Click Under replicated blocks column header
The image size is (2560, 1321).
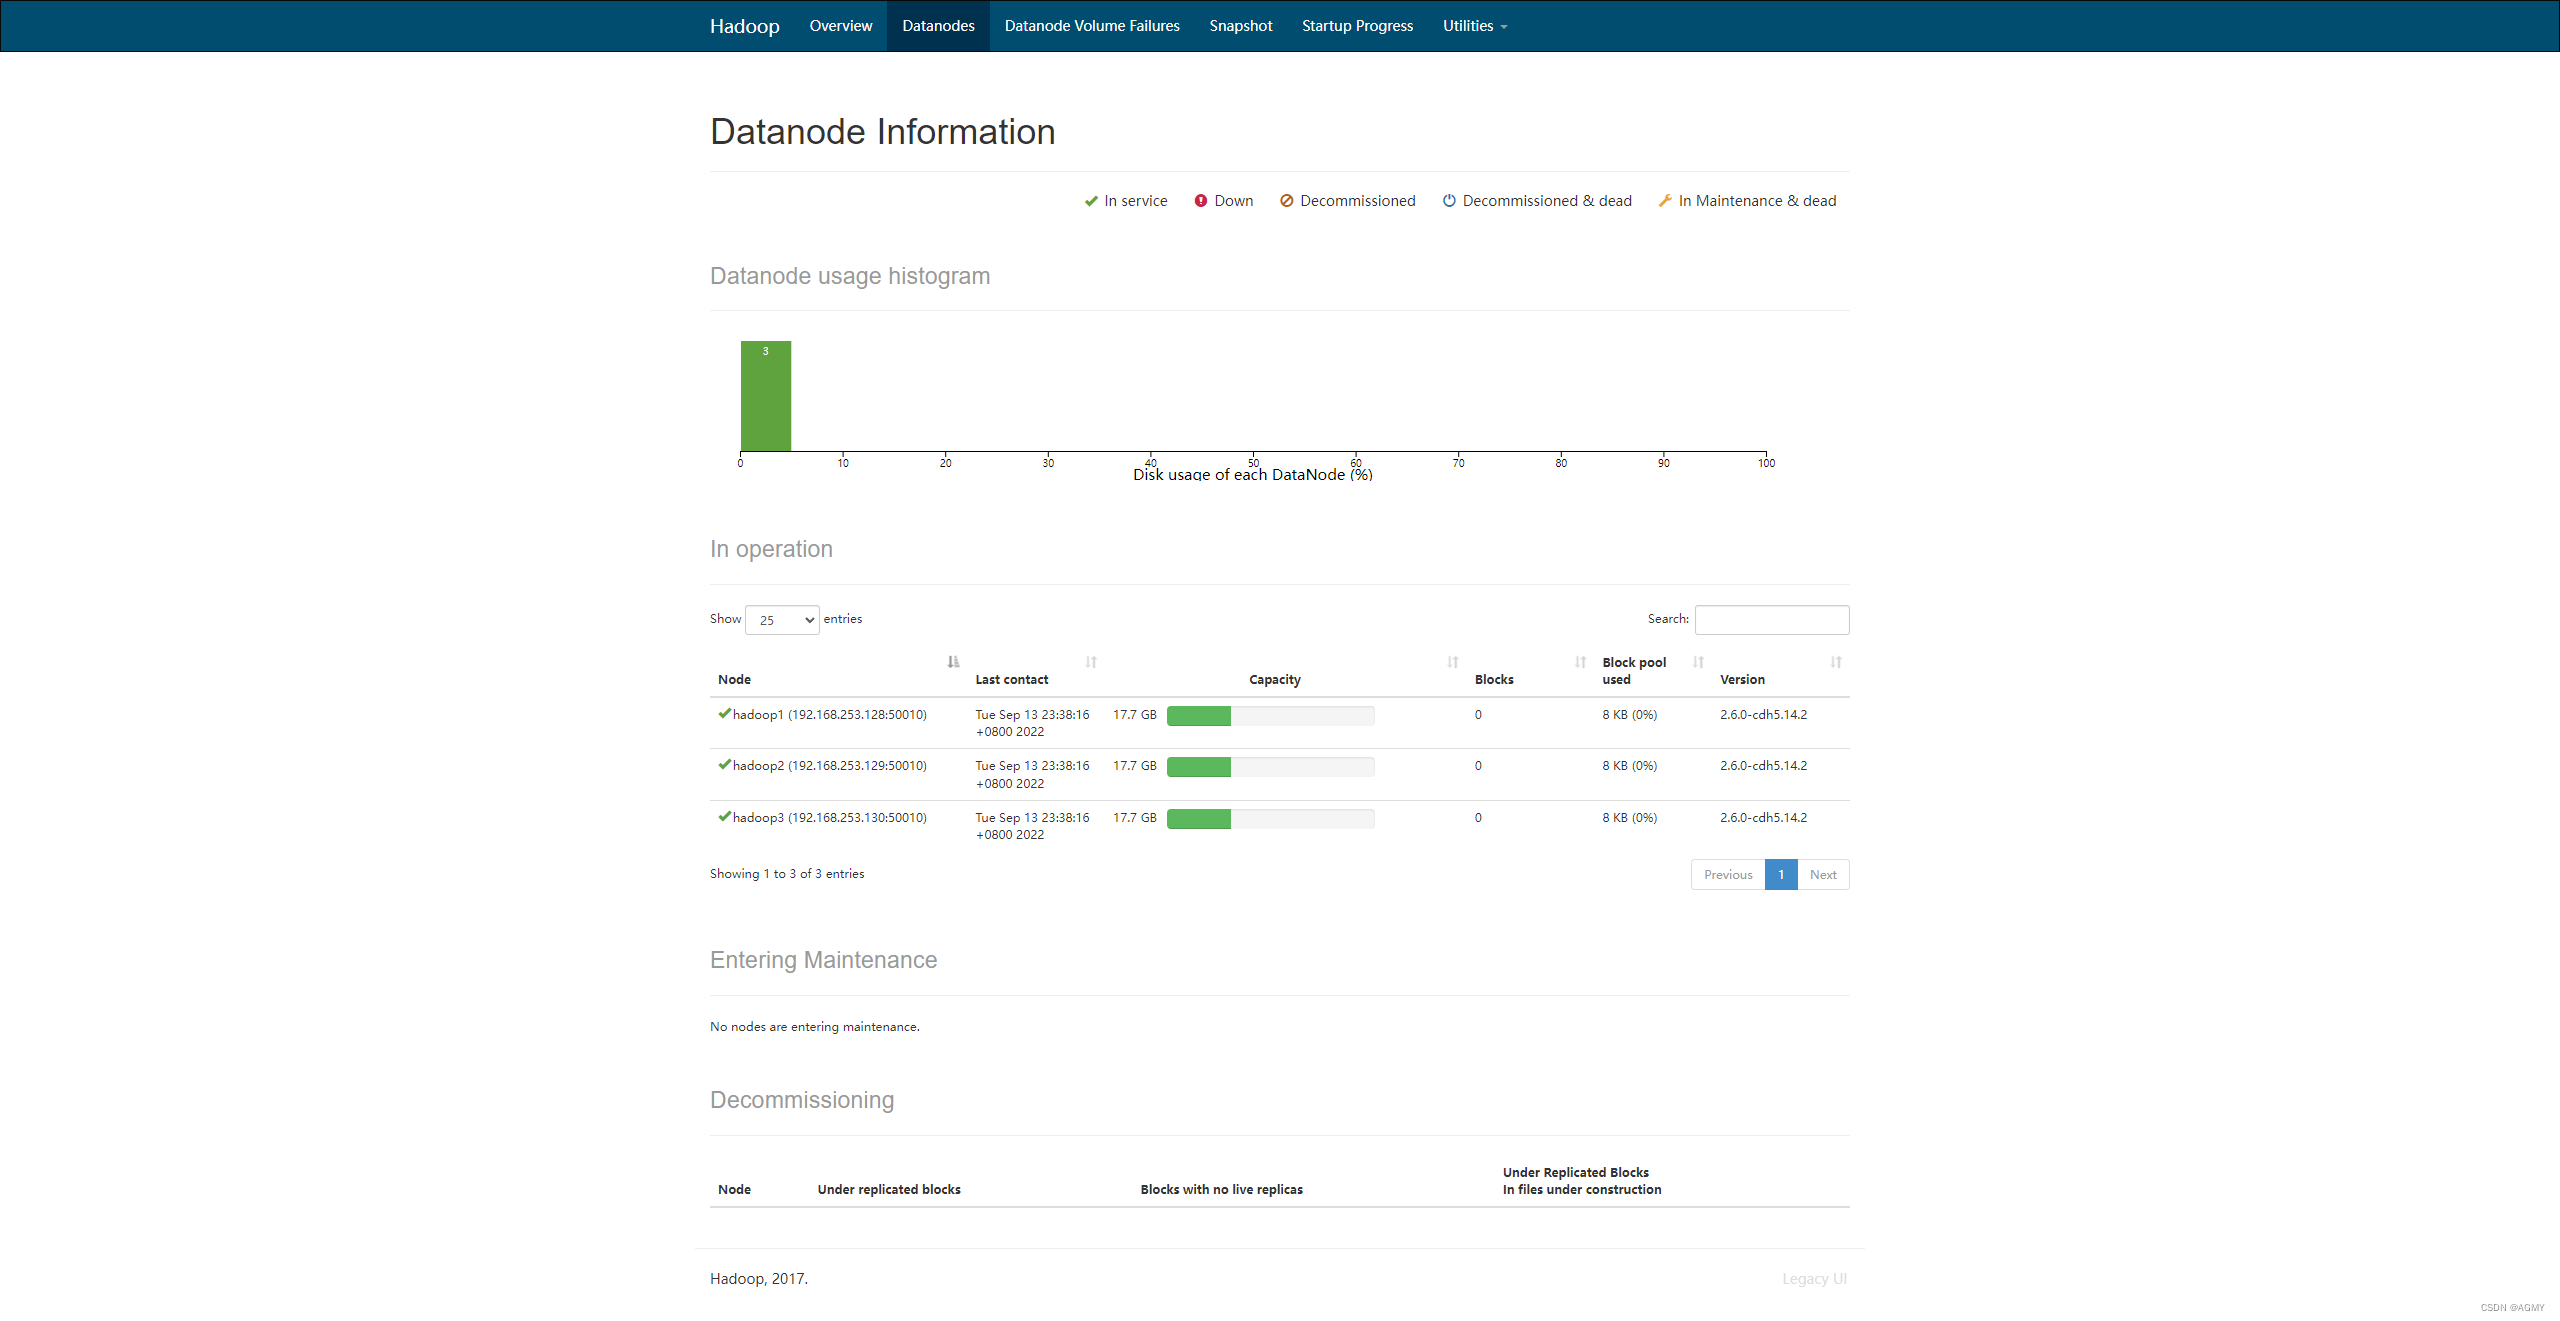(x=889, y=1190)
